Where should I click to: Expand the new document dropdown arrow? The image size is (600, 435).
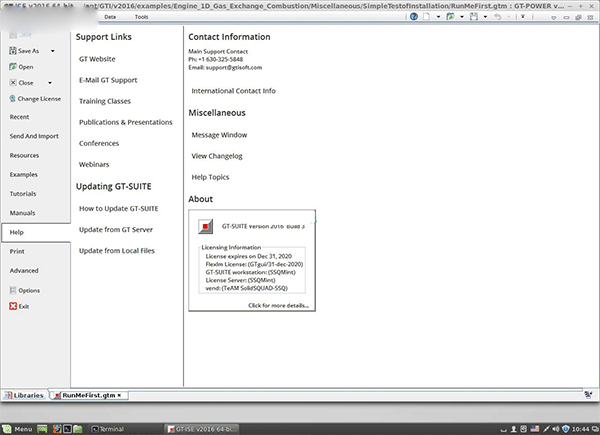[x=438, y=17]
